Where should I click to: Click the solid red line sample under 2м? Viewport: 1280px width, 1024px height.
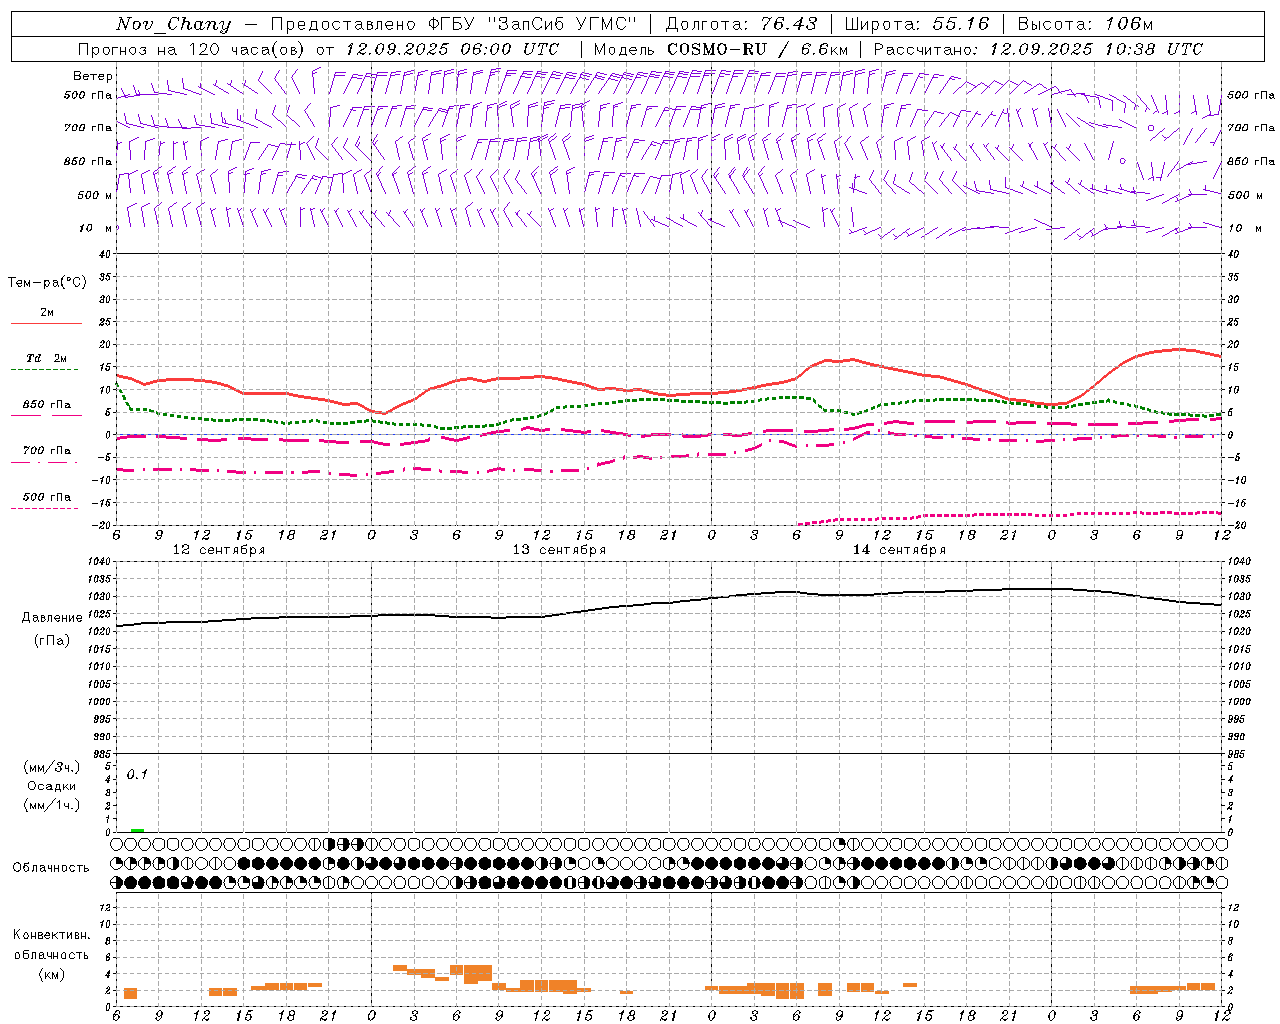coord(46,324)
